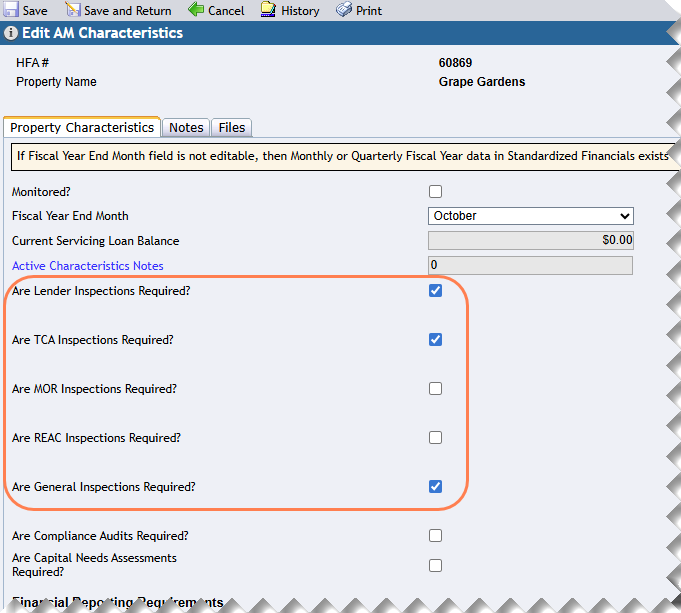This screenshot has height=613, width=681.
Task: Click the green Cancel arrow icon
Action: point(196,10)
